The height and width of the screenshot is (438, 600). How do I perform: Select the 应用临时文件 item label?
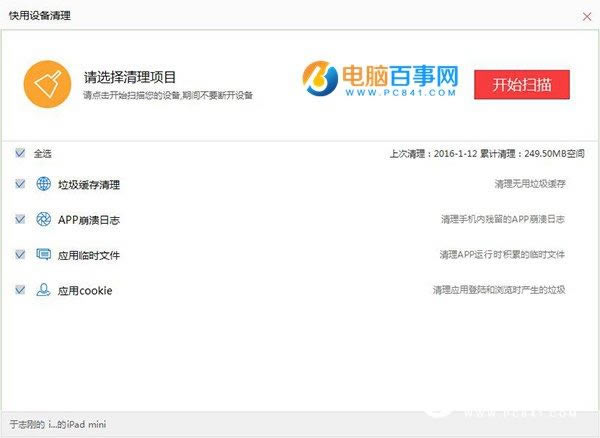click(x=89, y=256)
